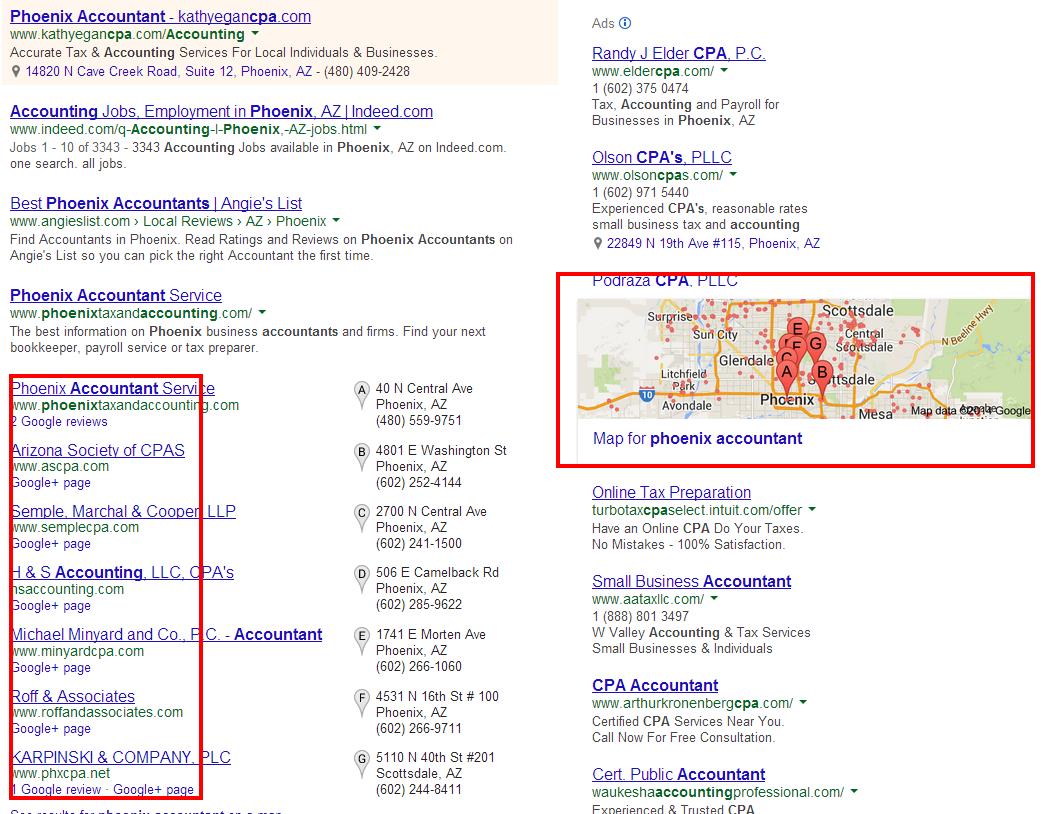1057x814 pixels.
Task: Click phone number 1 (888) 801 3497
Action: (640, 616)
